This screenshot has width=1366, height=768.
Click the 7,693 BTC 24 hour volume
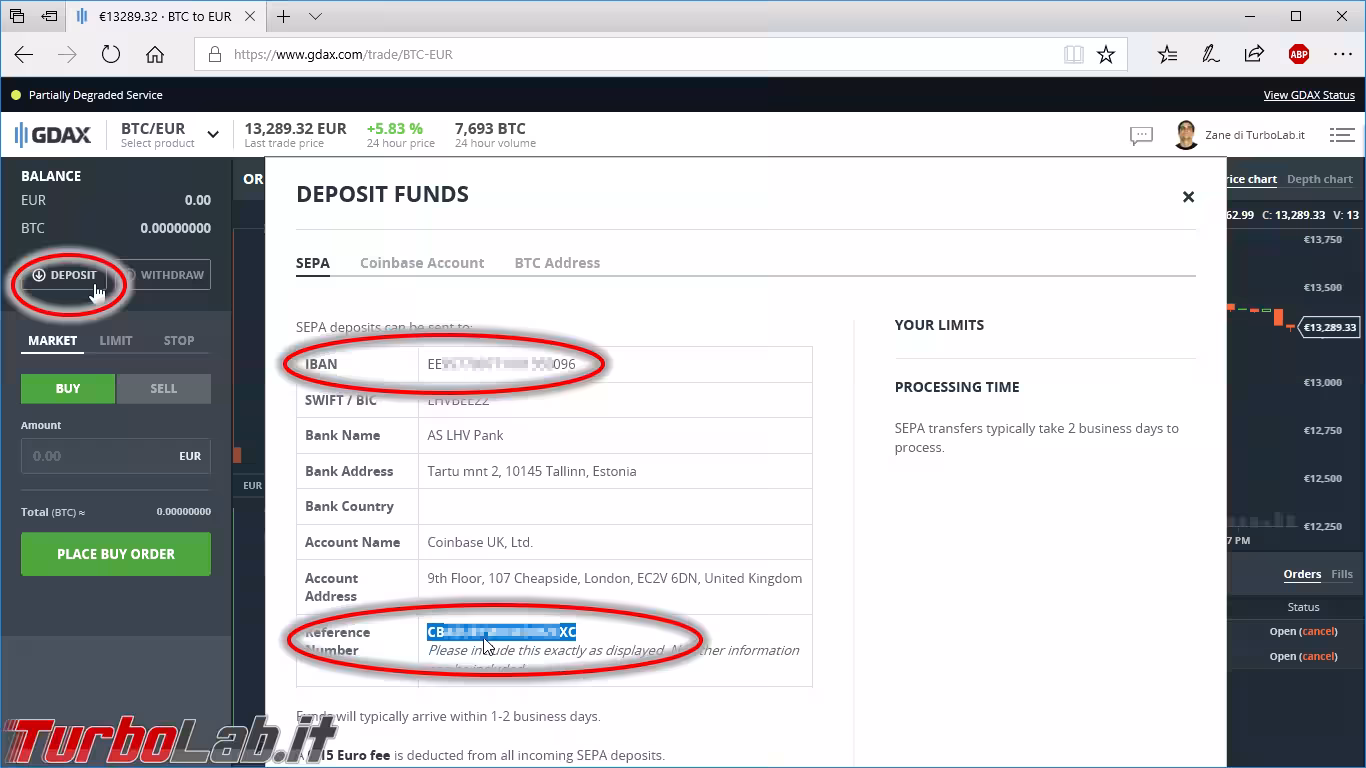[490, 129]
